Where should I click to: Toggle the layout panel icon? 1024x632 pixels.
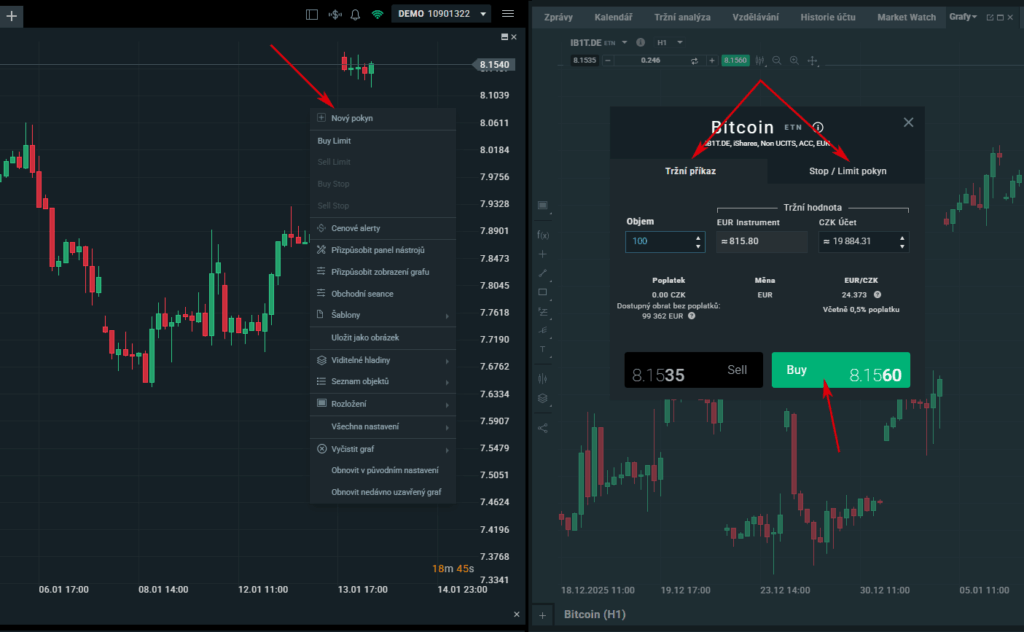pyautogui.click(x=312, y=14)
